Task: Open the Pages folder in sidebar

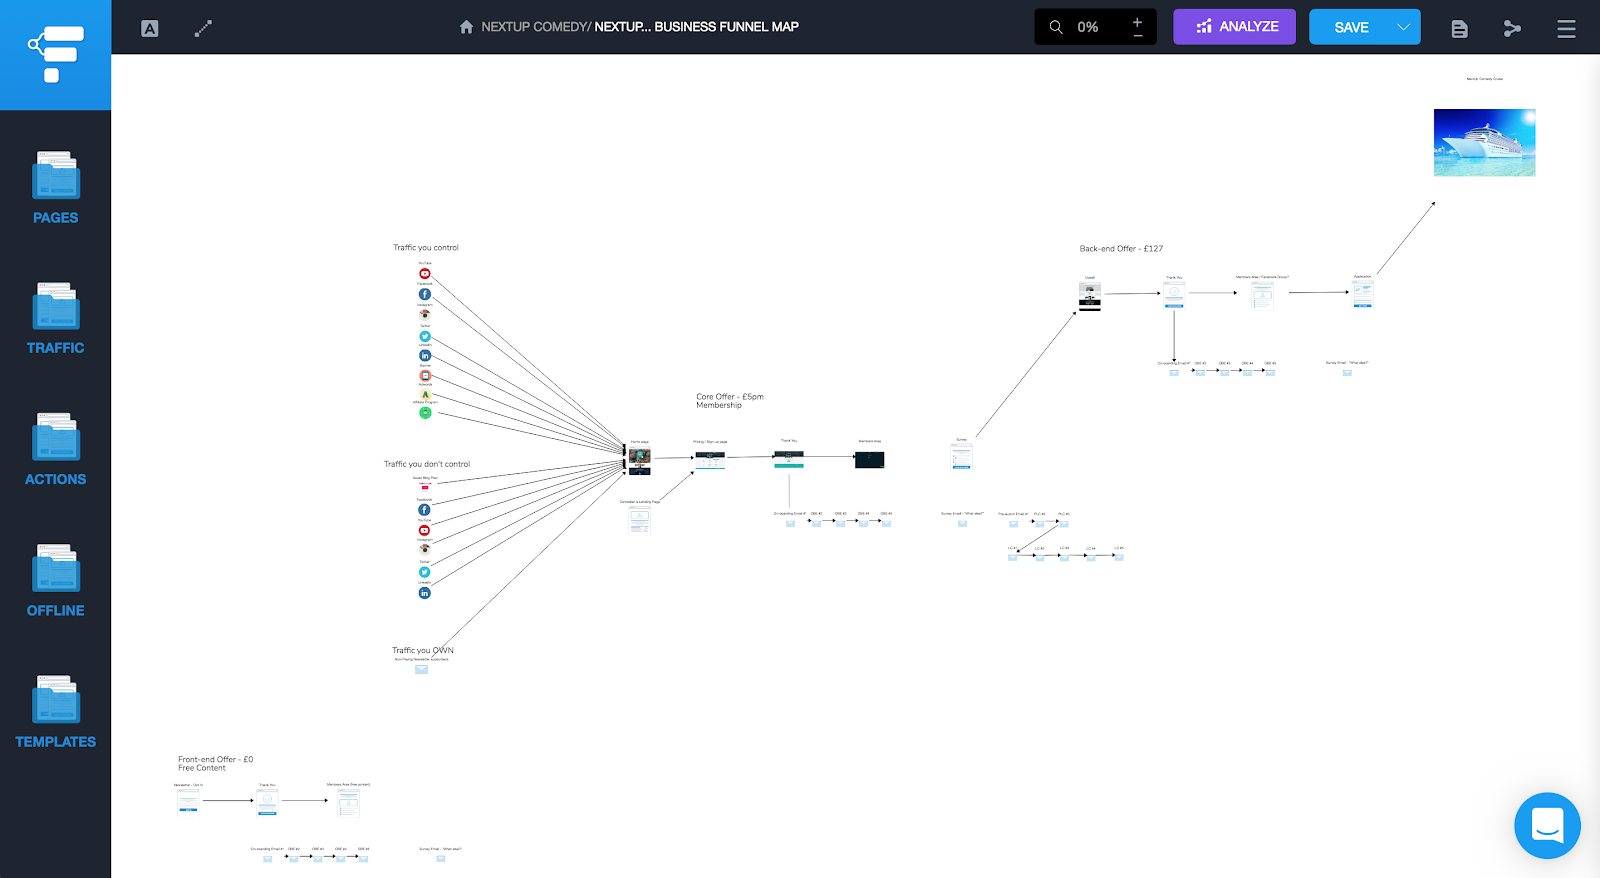Action: point(55,187)
